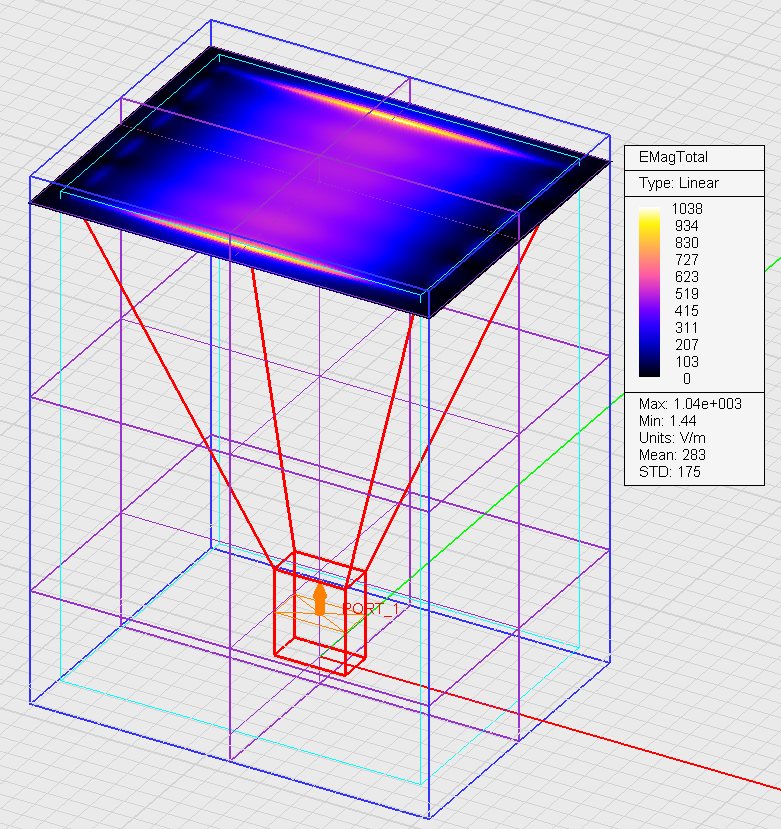Click the STD: 175 statistic
The width and height of the screenshot is (781, 829).
[669, 471]
